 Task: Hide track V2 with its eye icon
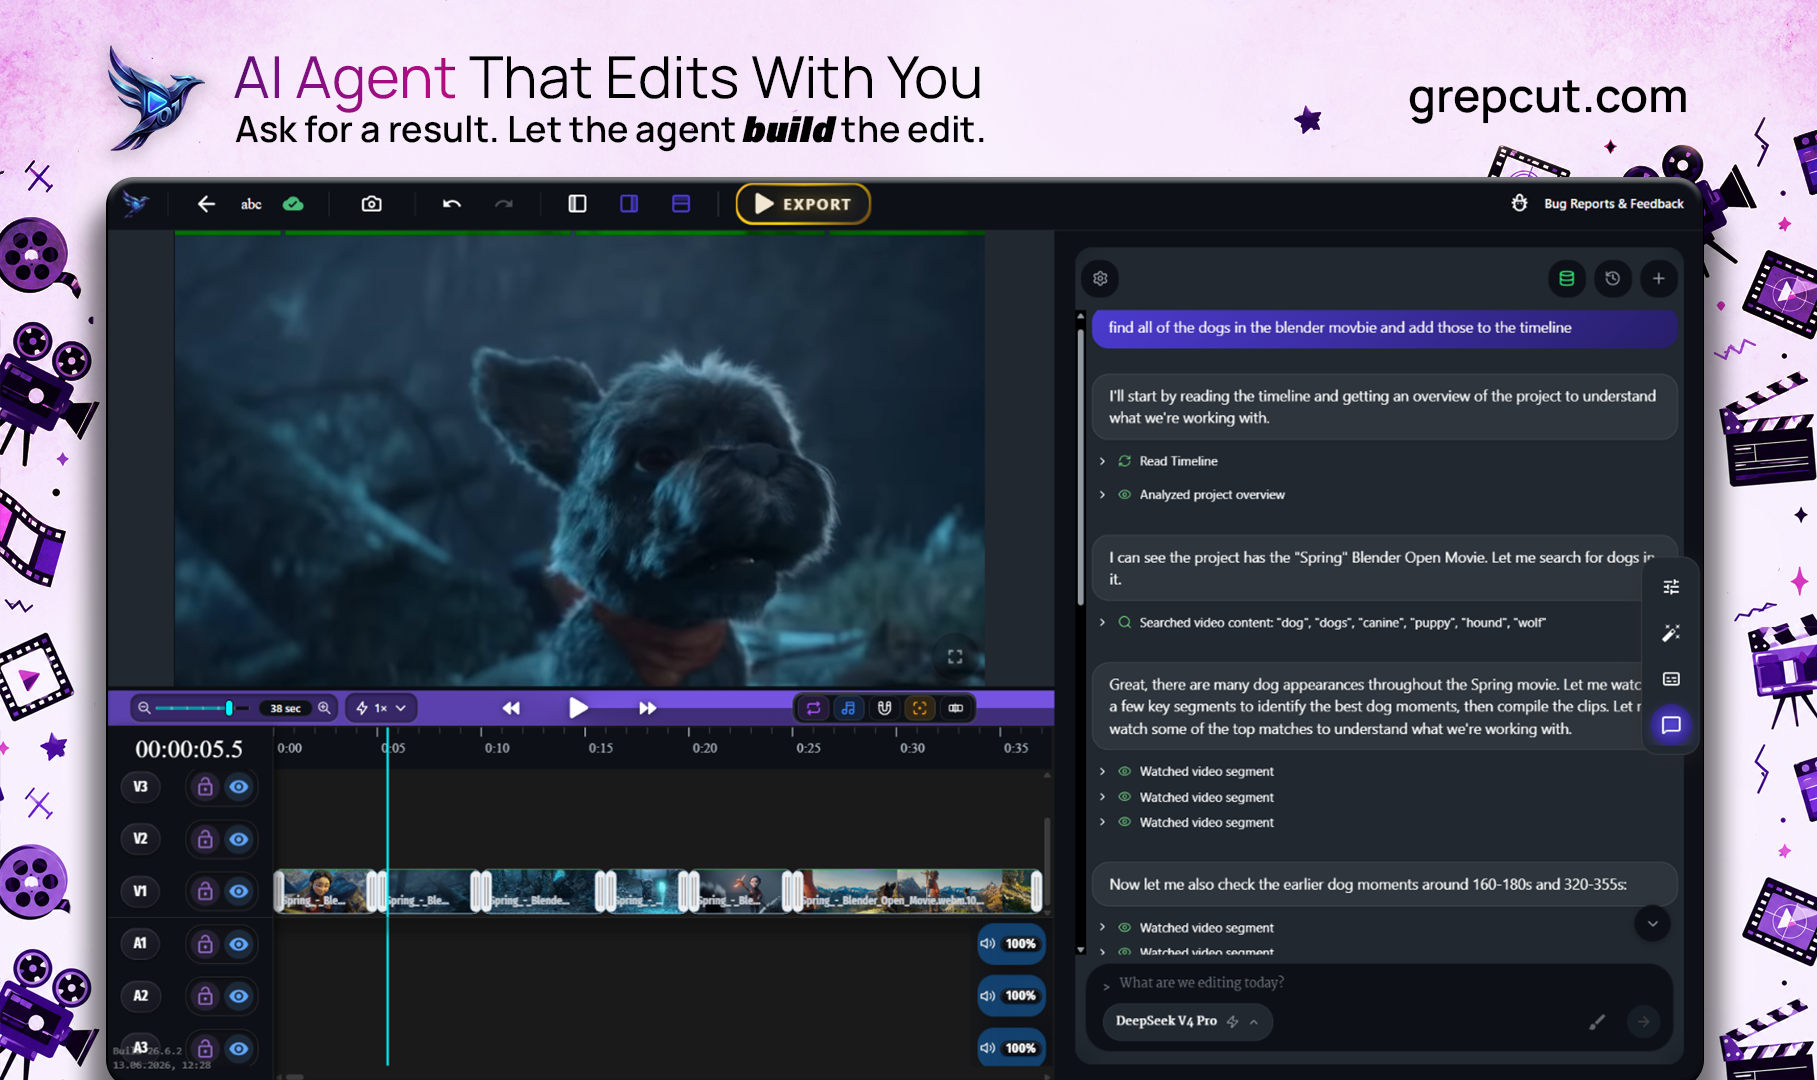239,839
